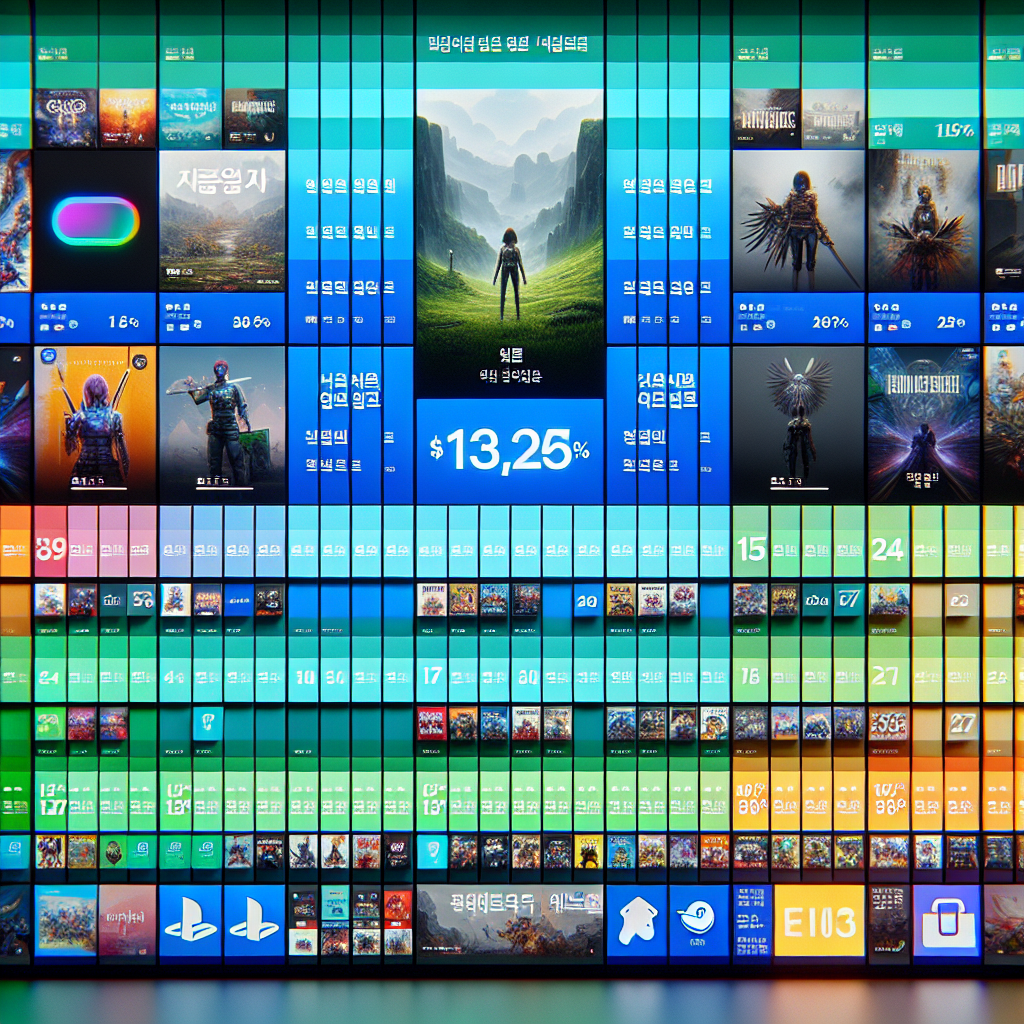Select the white round swirl icon tile

click(x=699, y=920)
